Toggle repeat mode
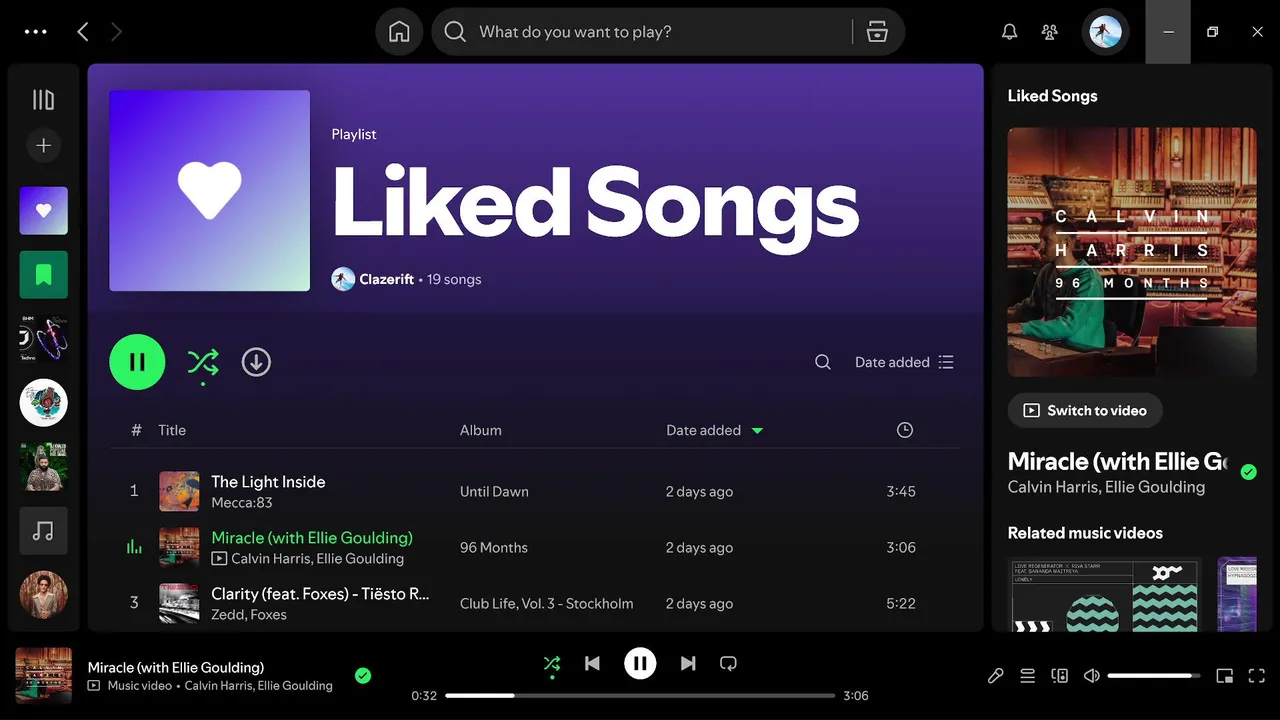 pyautogui.click(x=729, y=663)
